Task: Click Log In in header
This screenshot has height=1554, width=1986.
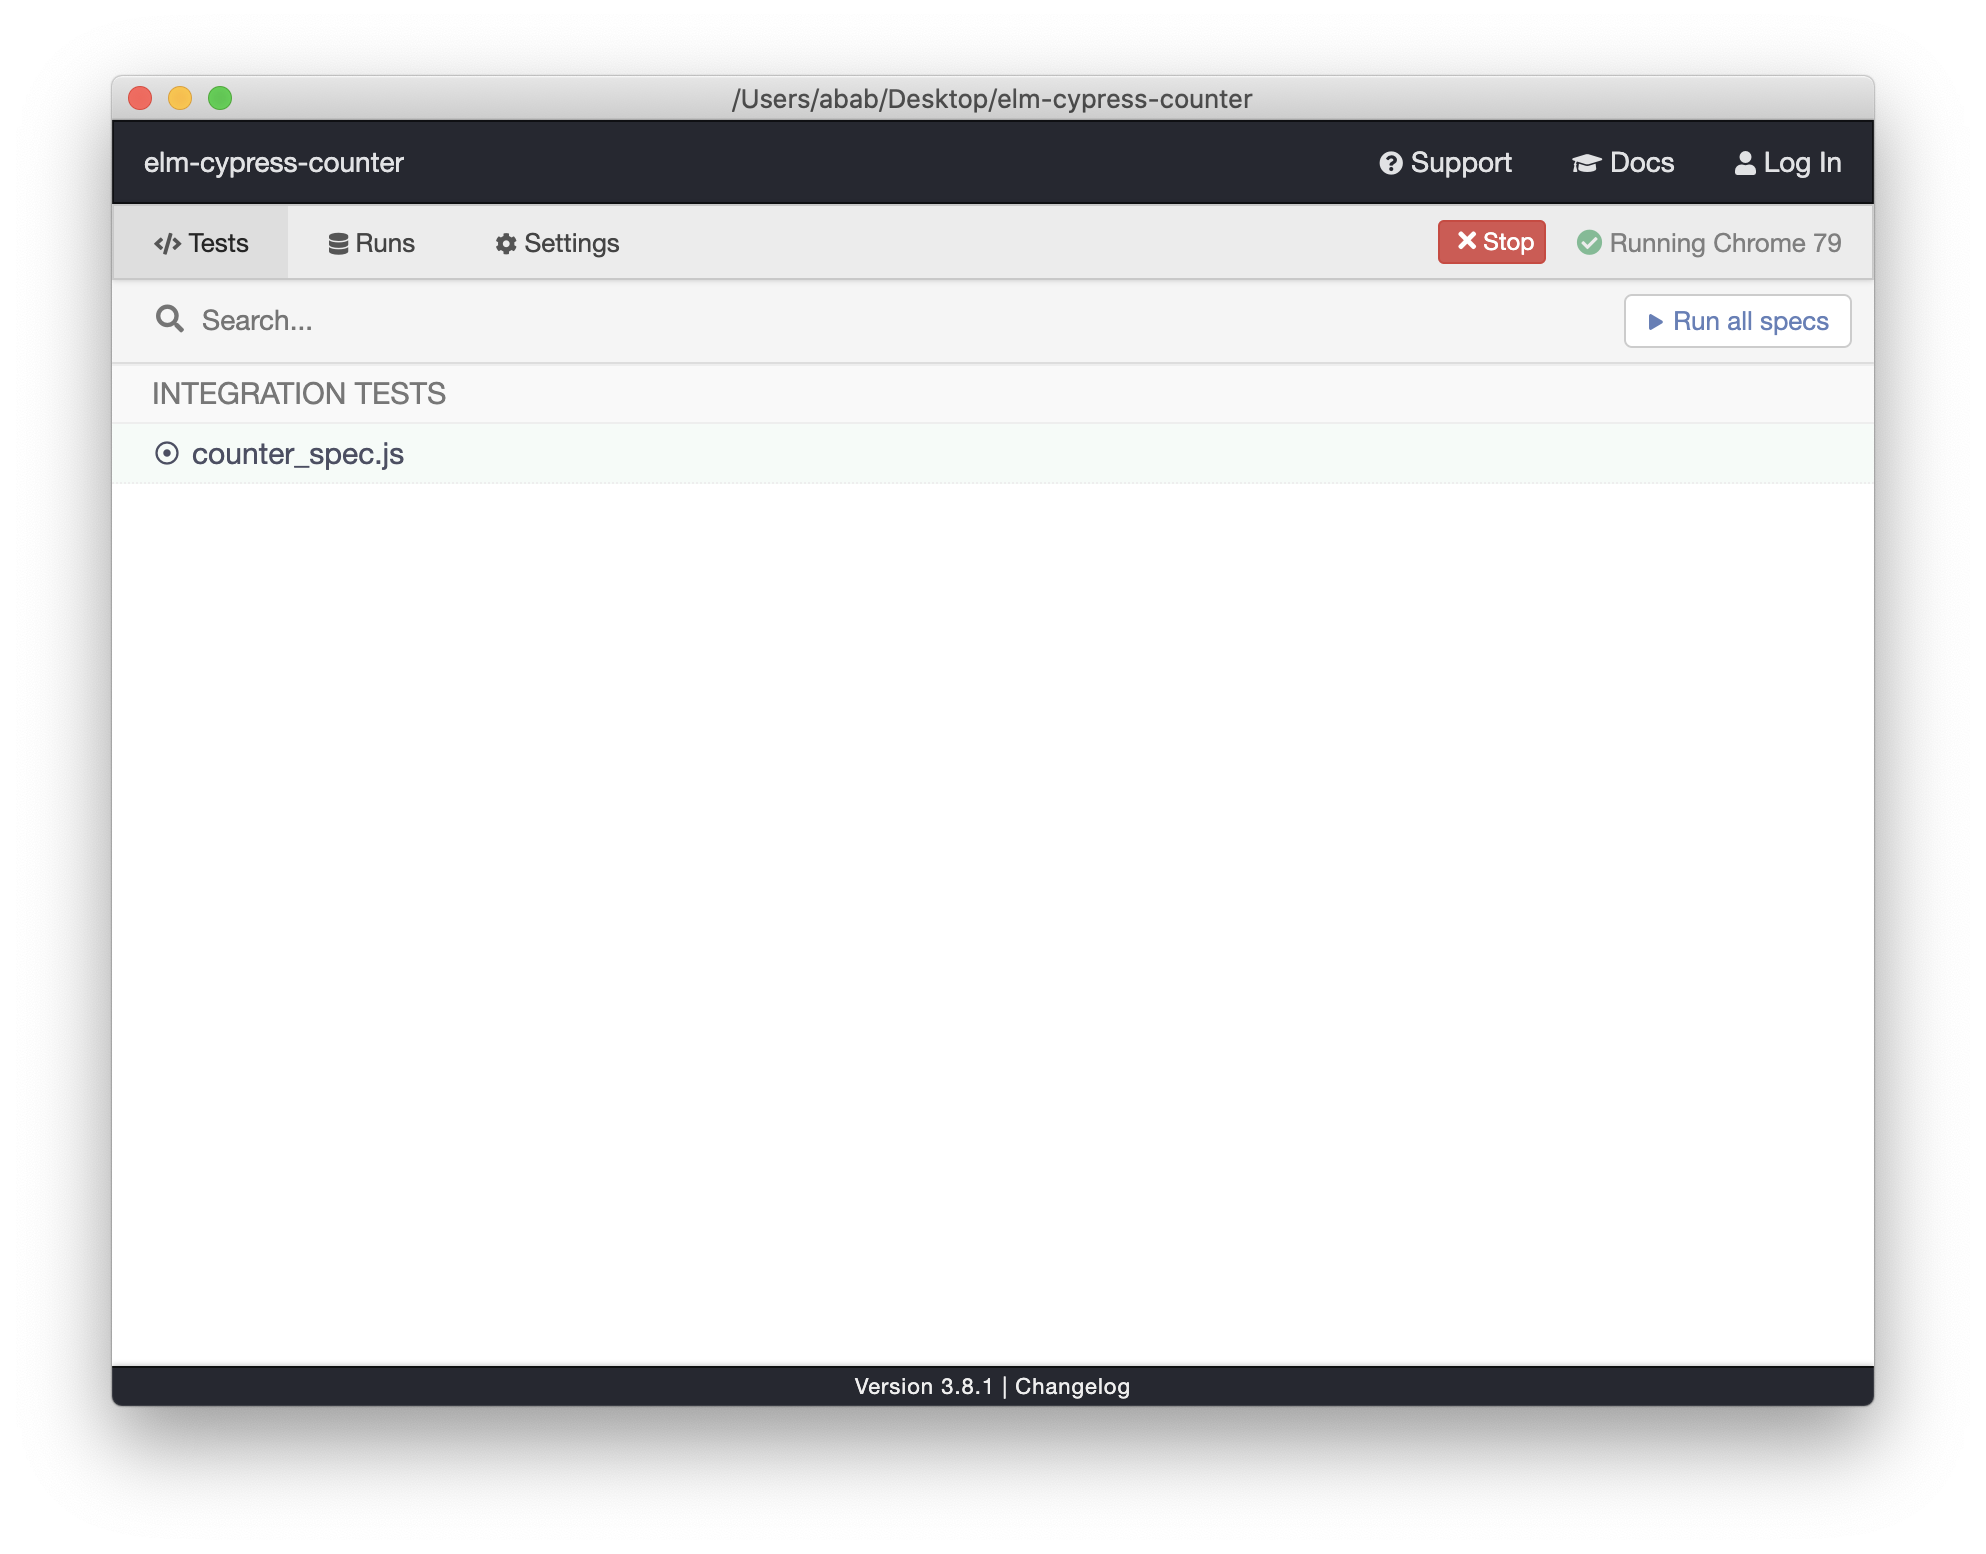Action: (x=1788, y=162)
